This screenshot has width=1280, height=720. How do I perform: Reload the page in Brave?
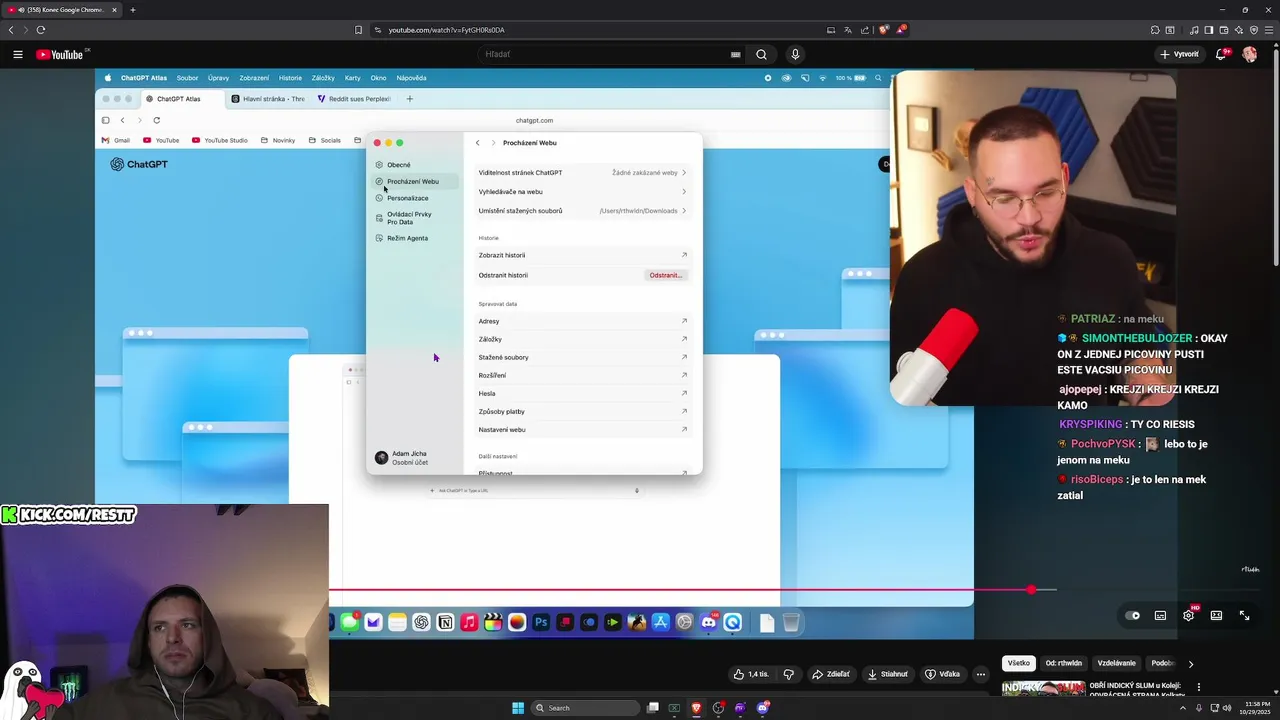click(40, 30)
